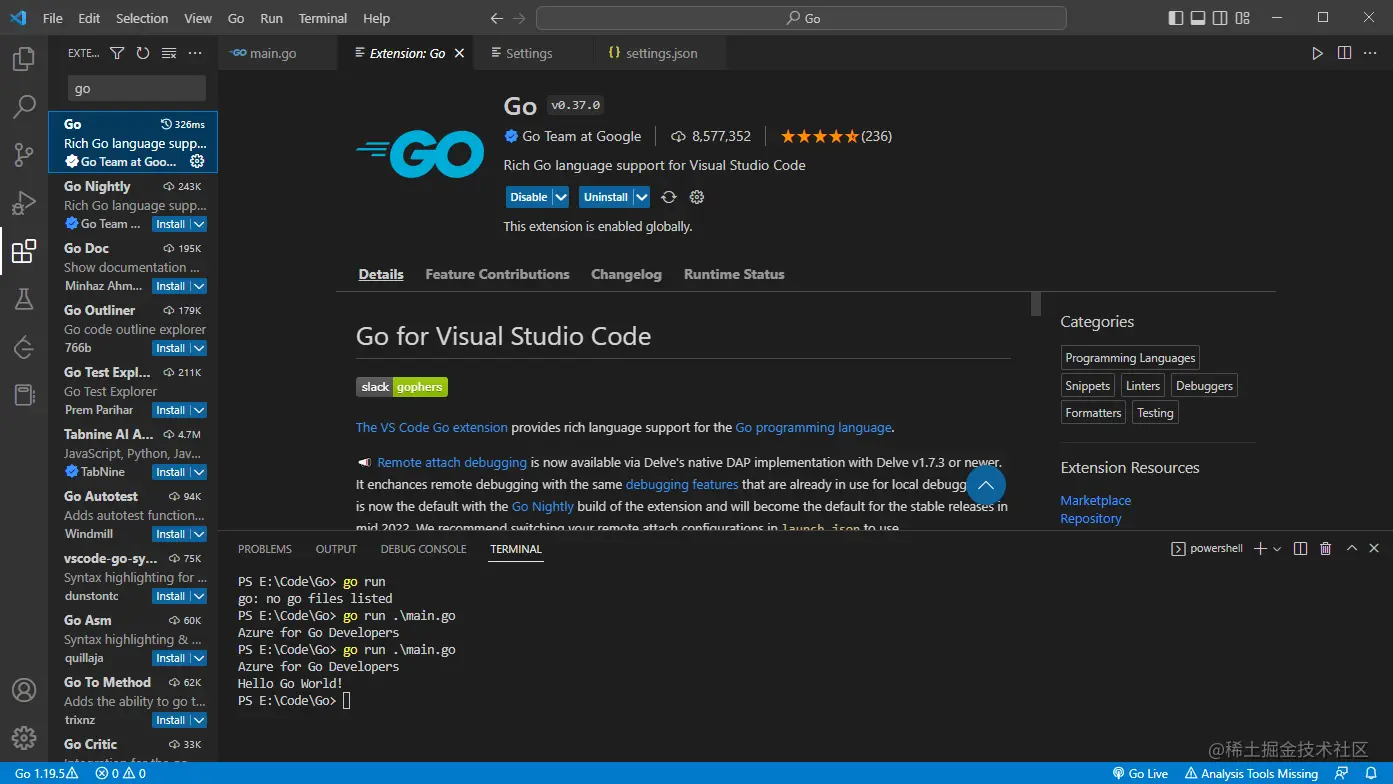The width and height of the screenshot is (1393, 784).
Task: Open the Repository resource link
Action: tap(1091, 518)
